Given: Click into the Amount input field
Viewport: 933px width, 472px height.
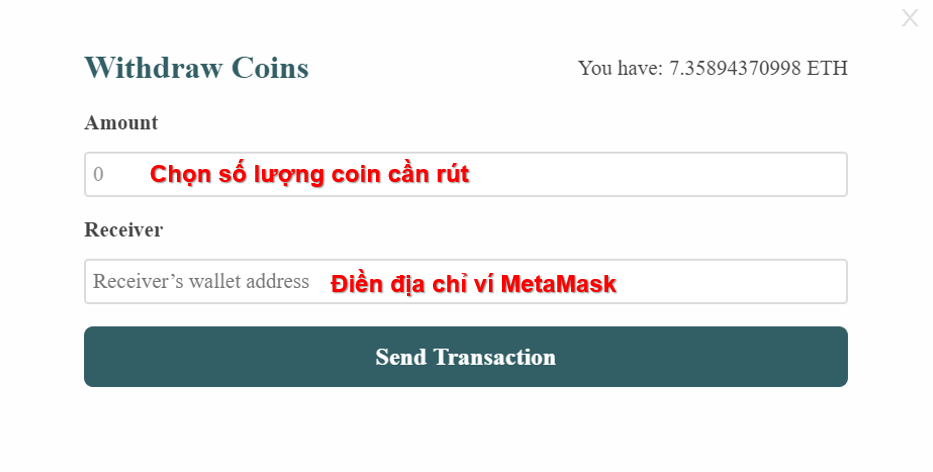Looking at the screenshot, I should click(466, 174).
